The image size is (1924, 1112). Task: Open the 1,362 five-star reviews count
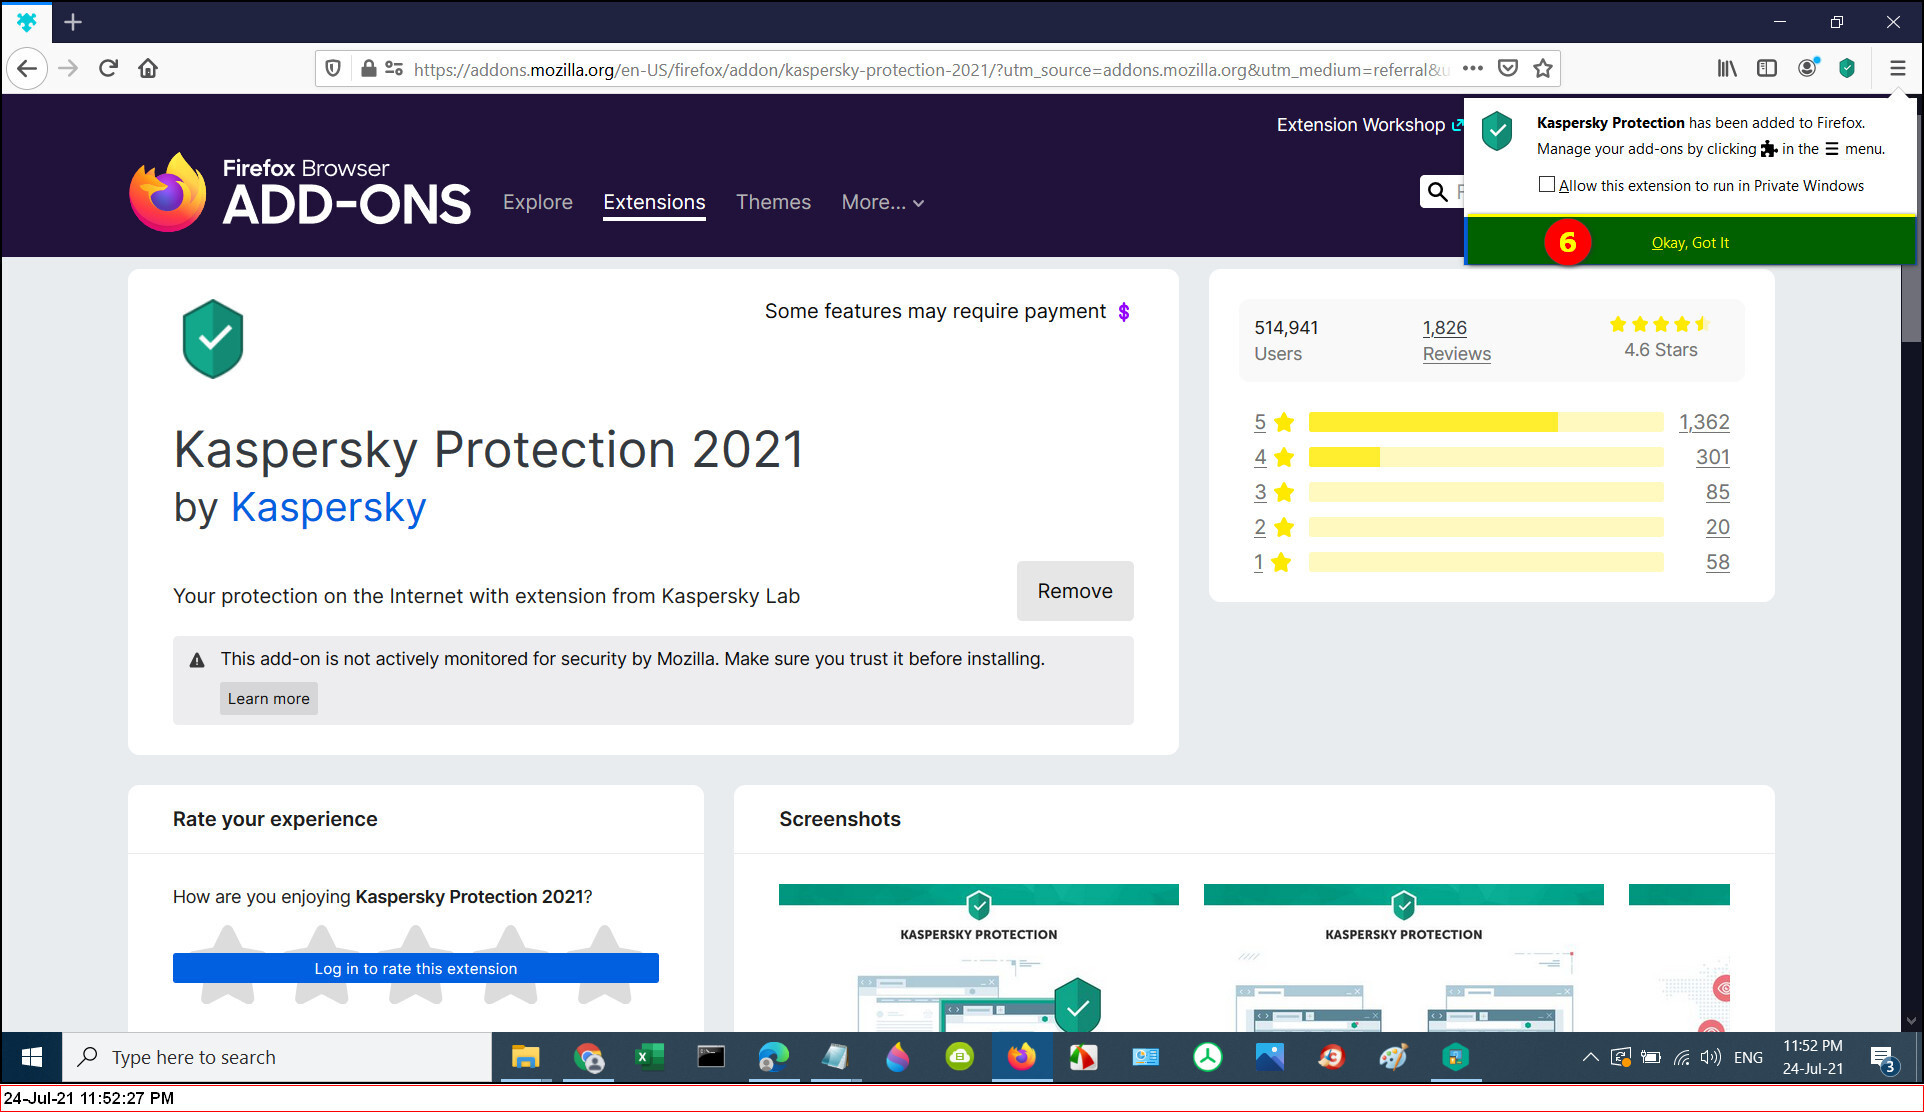[x=1704, y=422]
